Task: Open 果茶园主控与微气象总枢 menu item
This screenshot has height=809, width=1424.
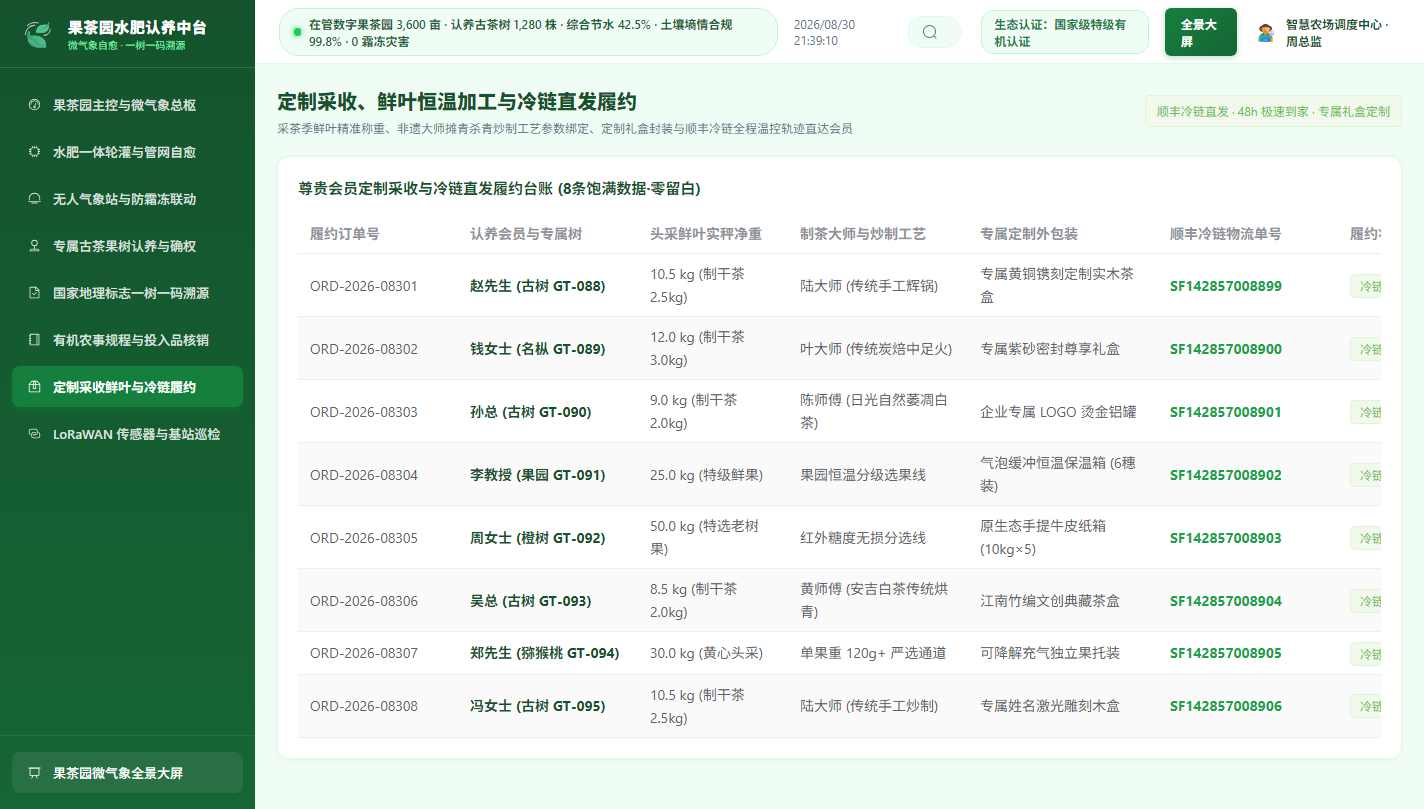Action: coord(127,105)
